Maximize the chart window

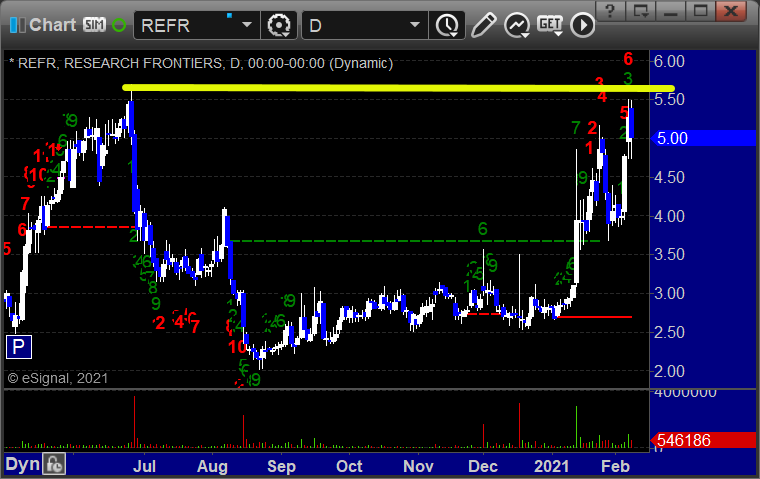[x=700, y=11]
